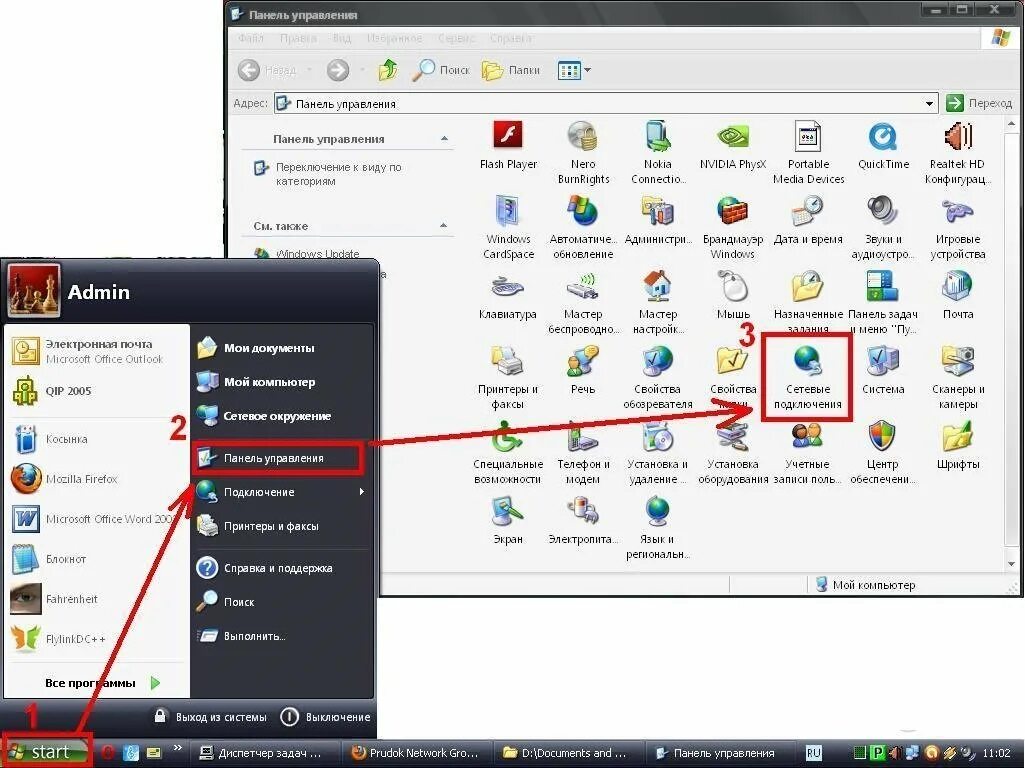Switch keyboard layout via RU indicator

pos(813,752)
